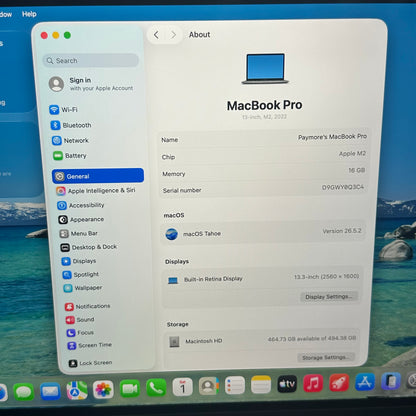Click the Sign in Apple Account row

(x=91, y=84)
